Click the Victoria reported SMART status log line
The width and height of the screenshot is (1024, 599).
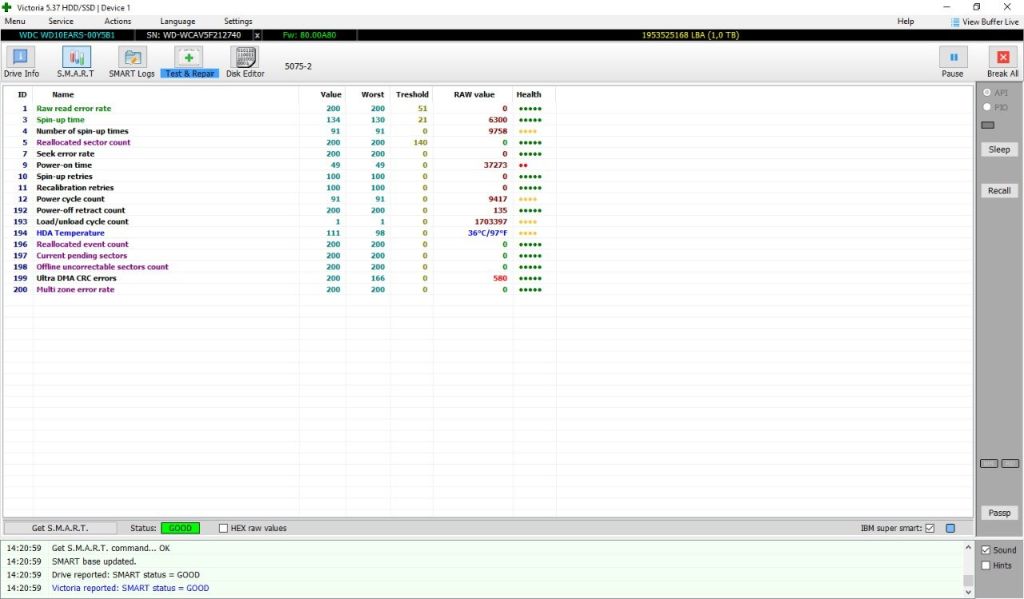coord(131,588)
